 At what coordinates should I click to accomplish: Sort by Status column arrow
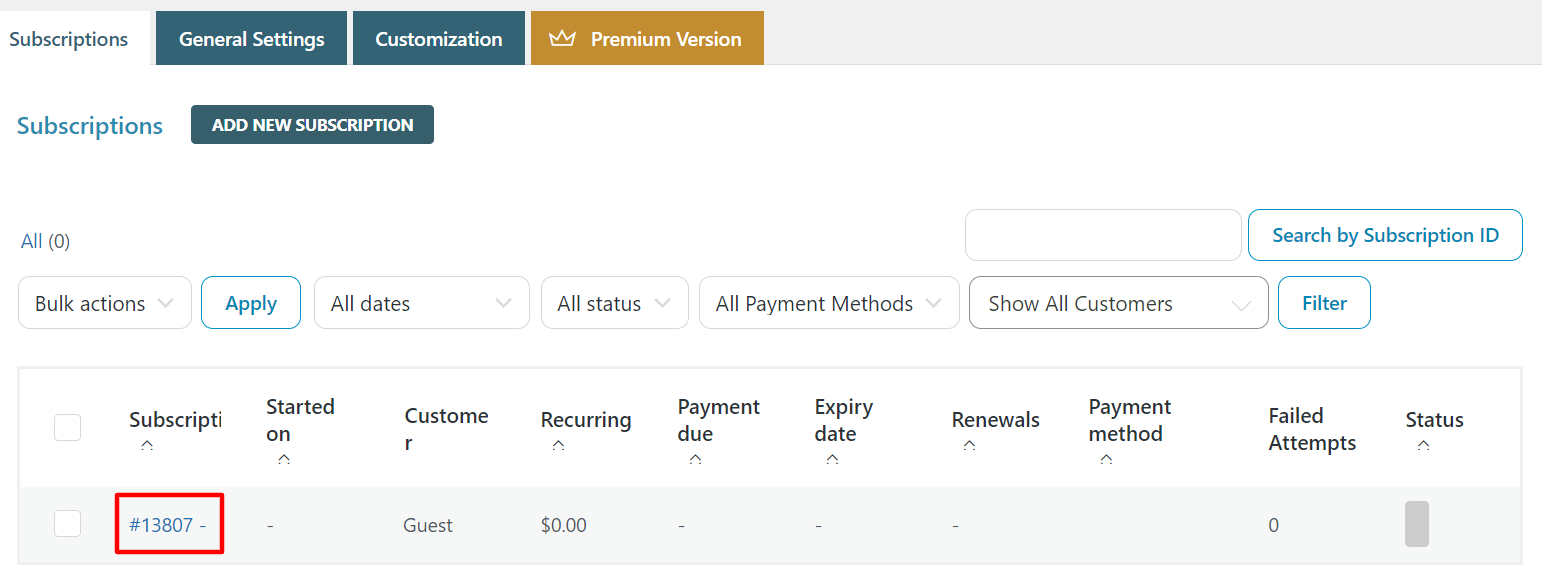[x=1423, y=446]
